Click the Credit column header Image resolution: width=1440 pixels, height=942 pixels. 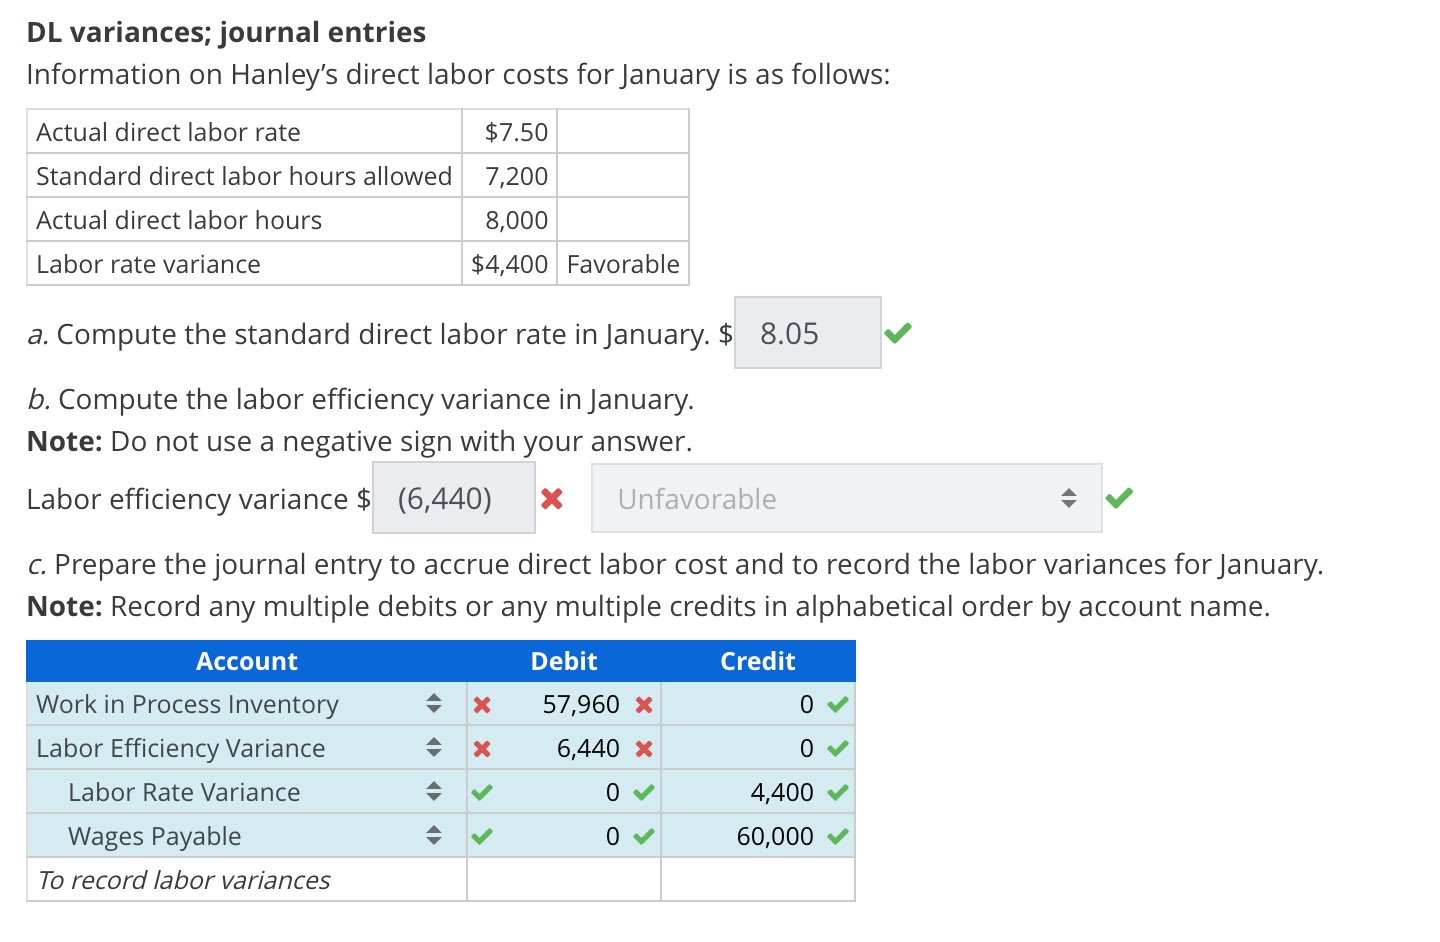[757, 660]
